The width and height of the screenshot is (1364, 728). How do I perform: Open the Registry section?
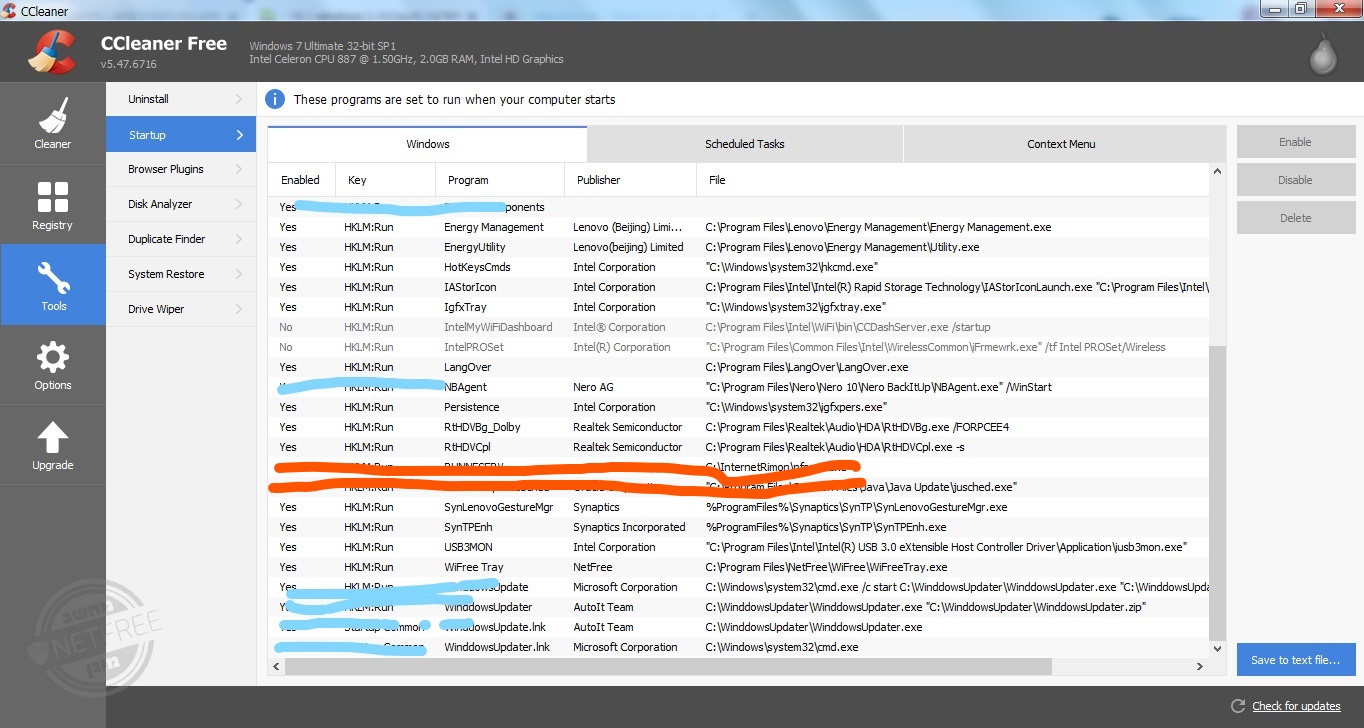pos(52,205)
